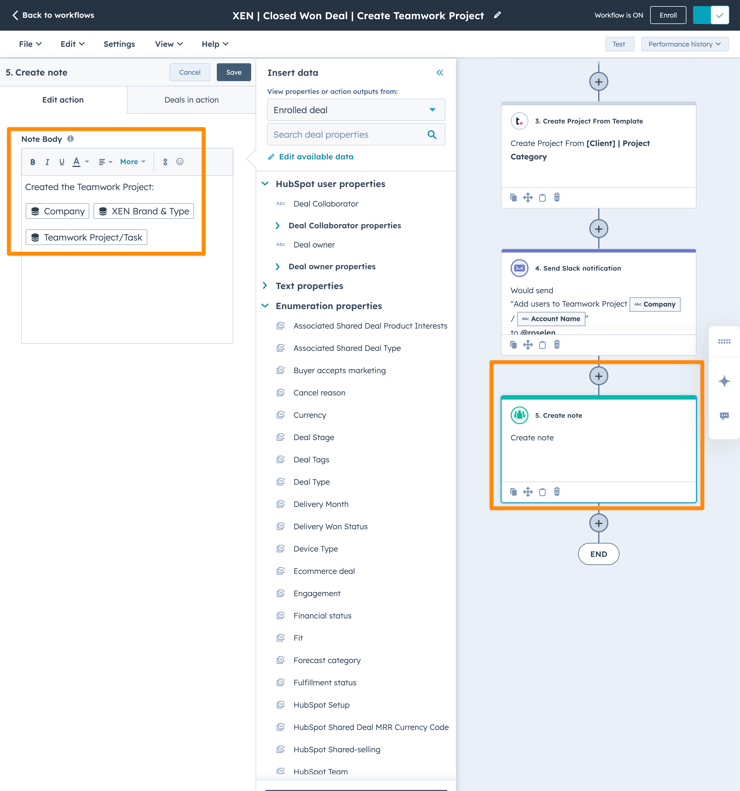Screen dimensions: 740x791
Task: Collapse HubSpot user properties section
Action: click(265, 184)
